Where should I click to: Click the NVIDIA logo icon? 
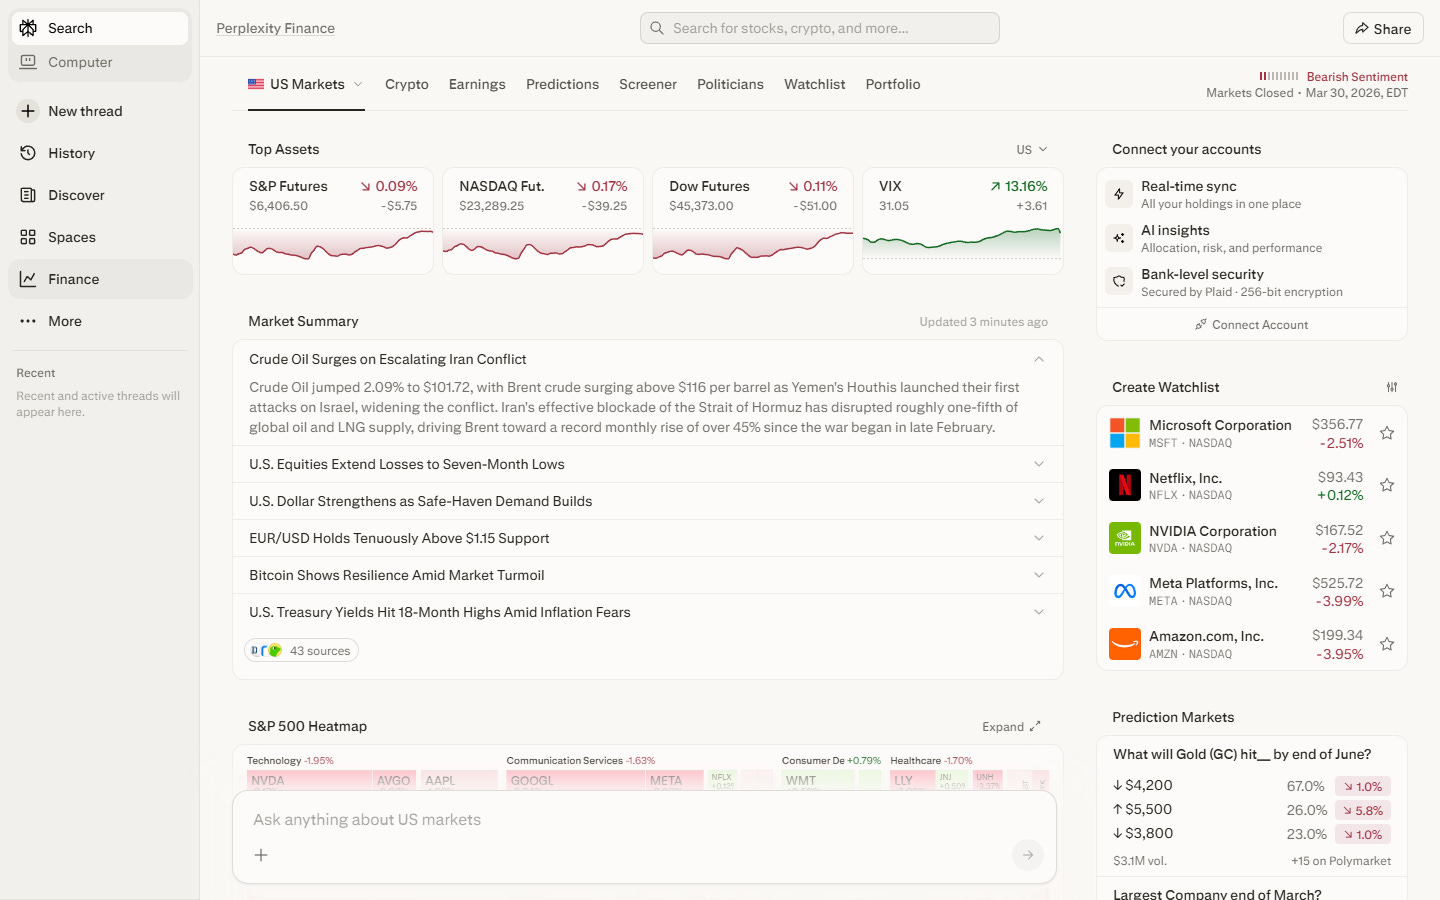pyautogui.click(x=1125, y=538)
